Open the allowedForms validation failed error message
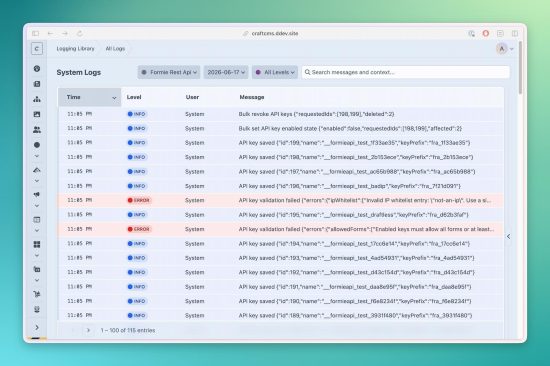The height and width of the screenshot is (366, 550). coord(366,229)
